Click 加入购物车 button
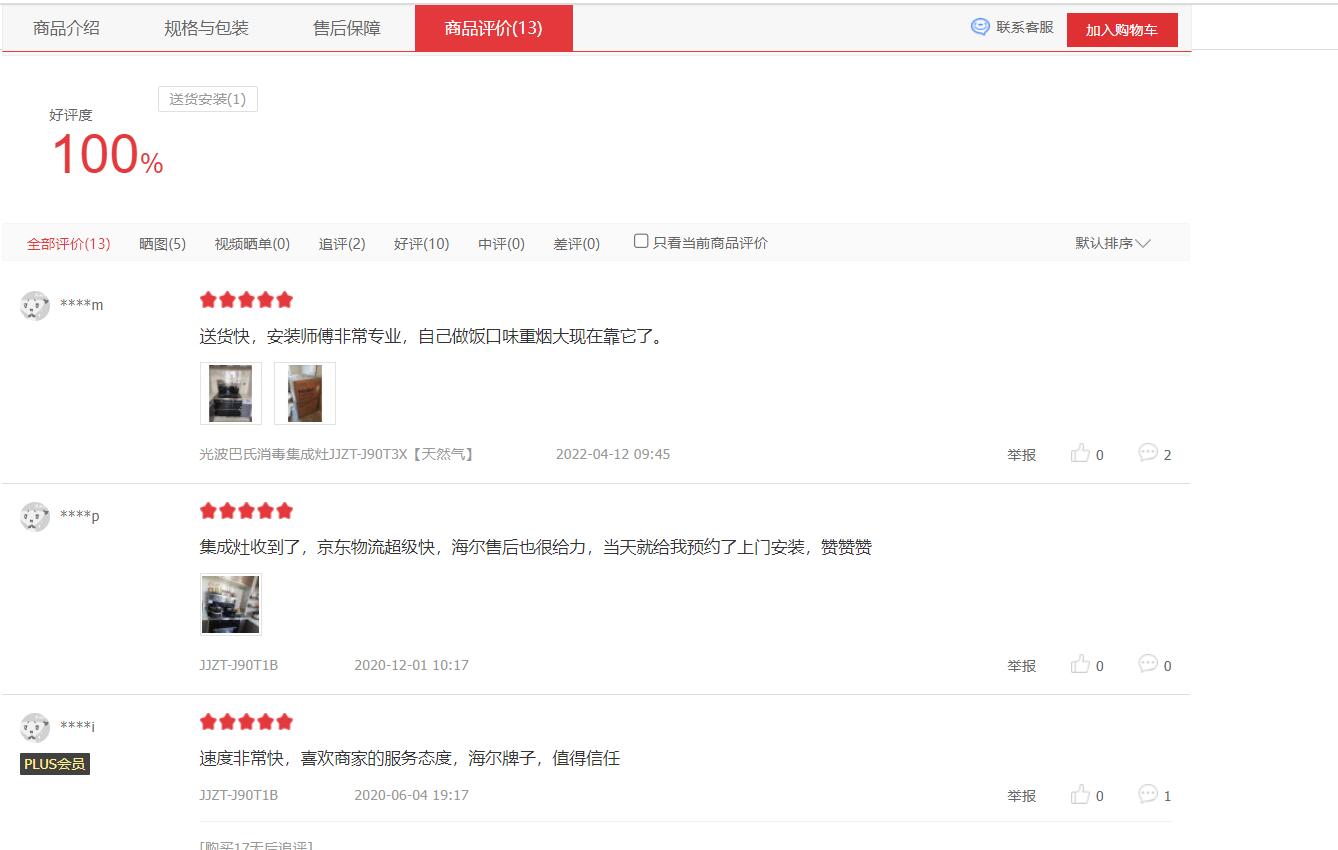 point(1121,30)
